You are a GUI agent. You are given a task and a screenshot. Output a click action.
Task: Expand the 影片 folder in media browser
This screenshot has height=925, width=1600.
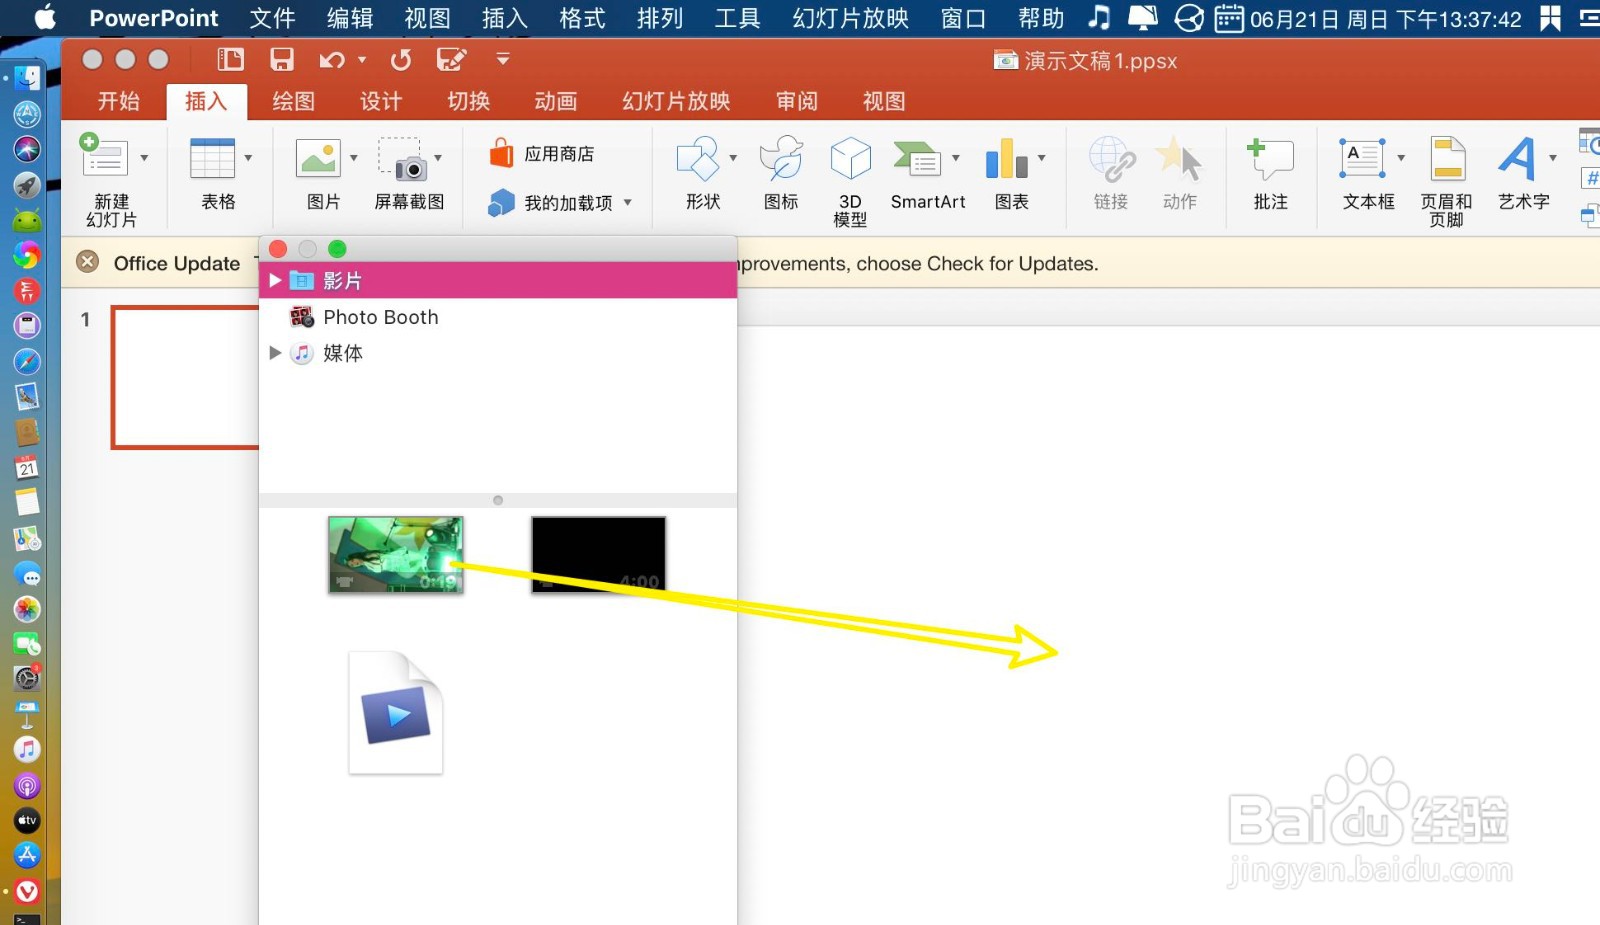point(275,281)
